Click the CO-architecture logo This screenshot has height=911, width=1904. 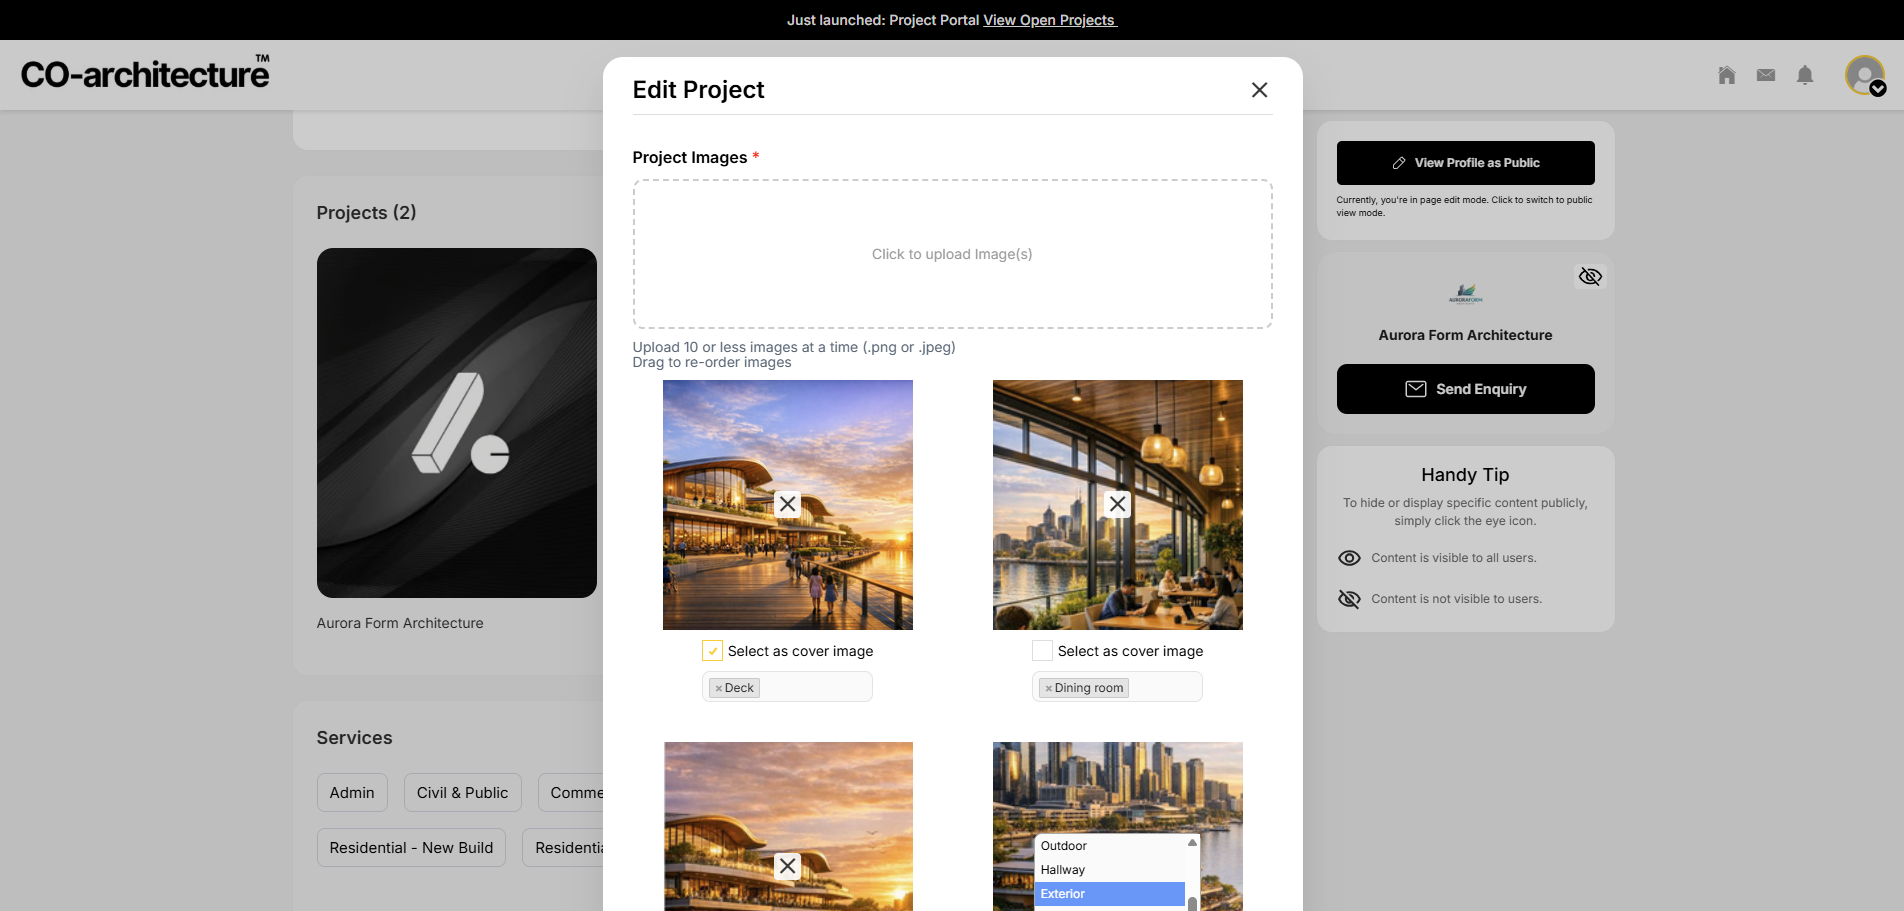click(x=146, y=73)
